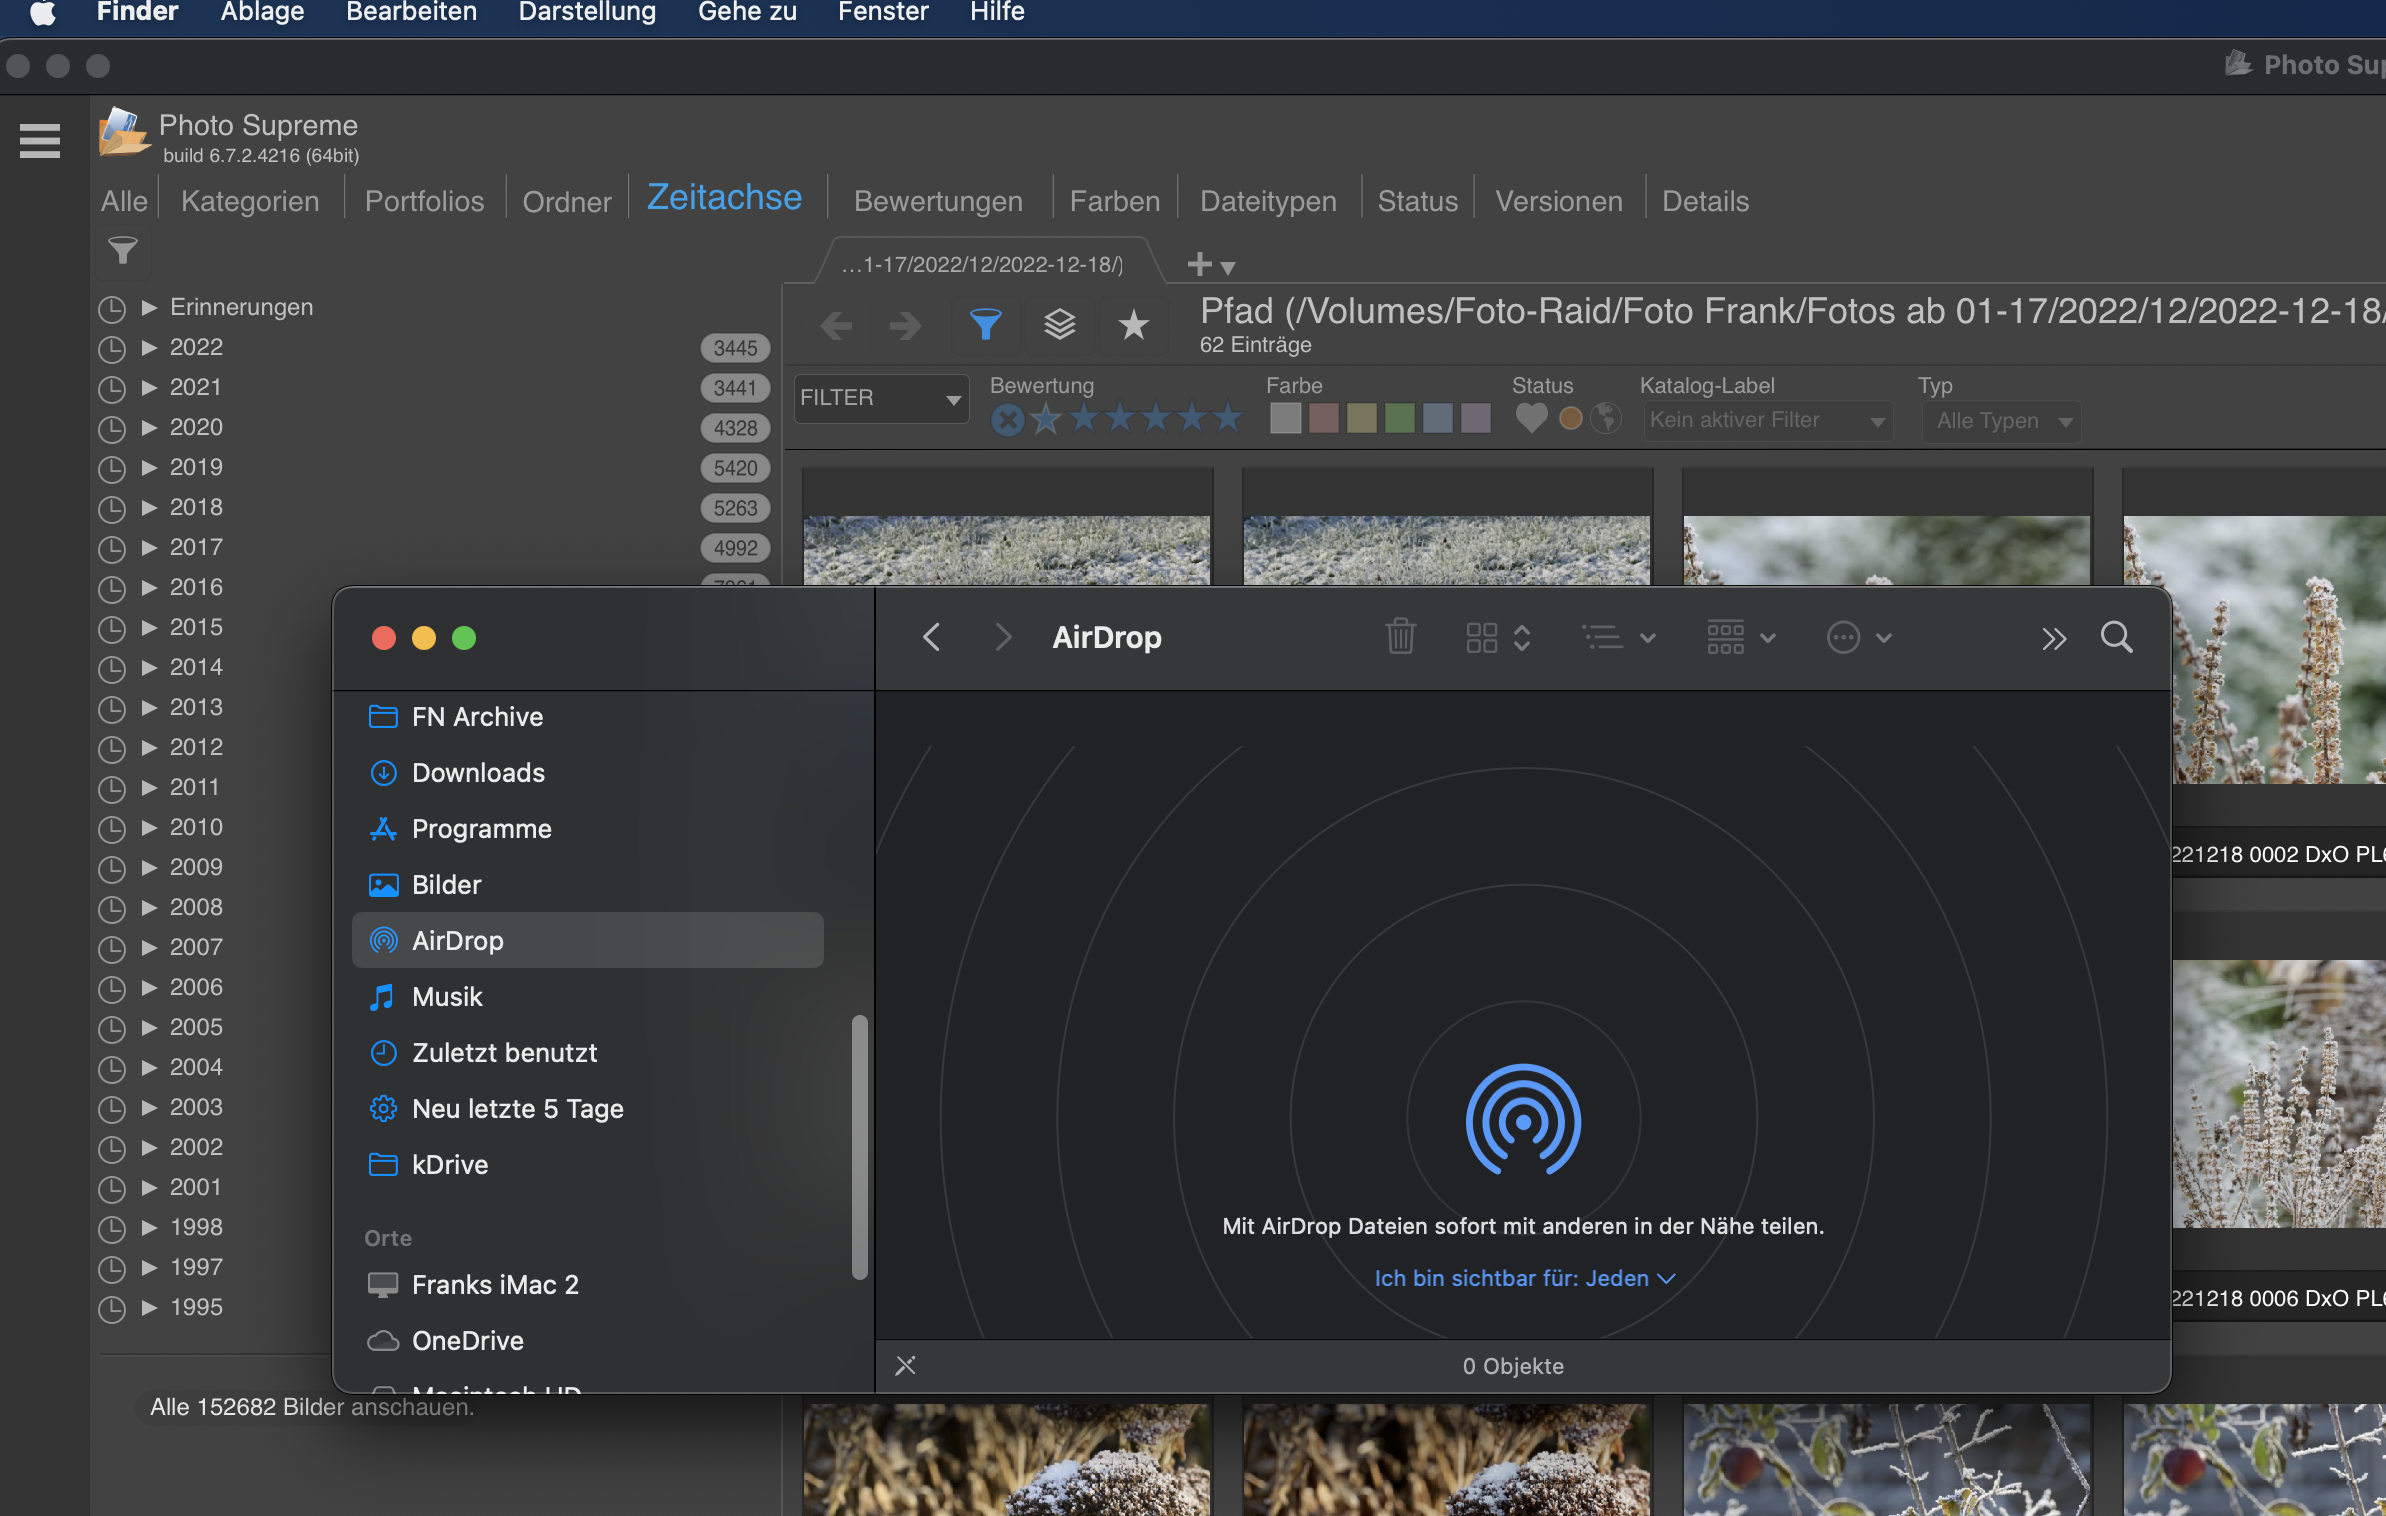Switch to the Bewertungen tab

pyautogui.click(x=938, y=201)
